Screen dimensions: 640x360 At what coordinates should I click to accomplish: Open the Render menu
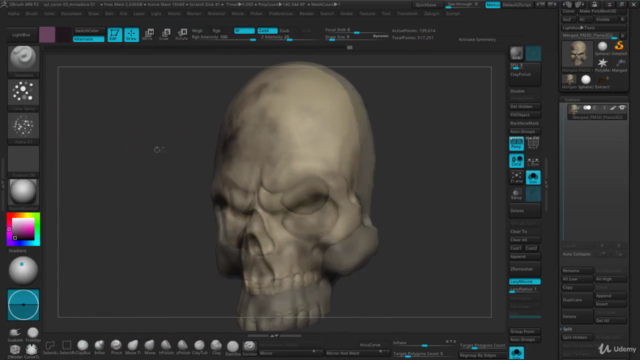(x=307, y=13)
